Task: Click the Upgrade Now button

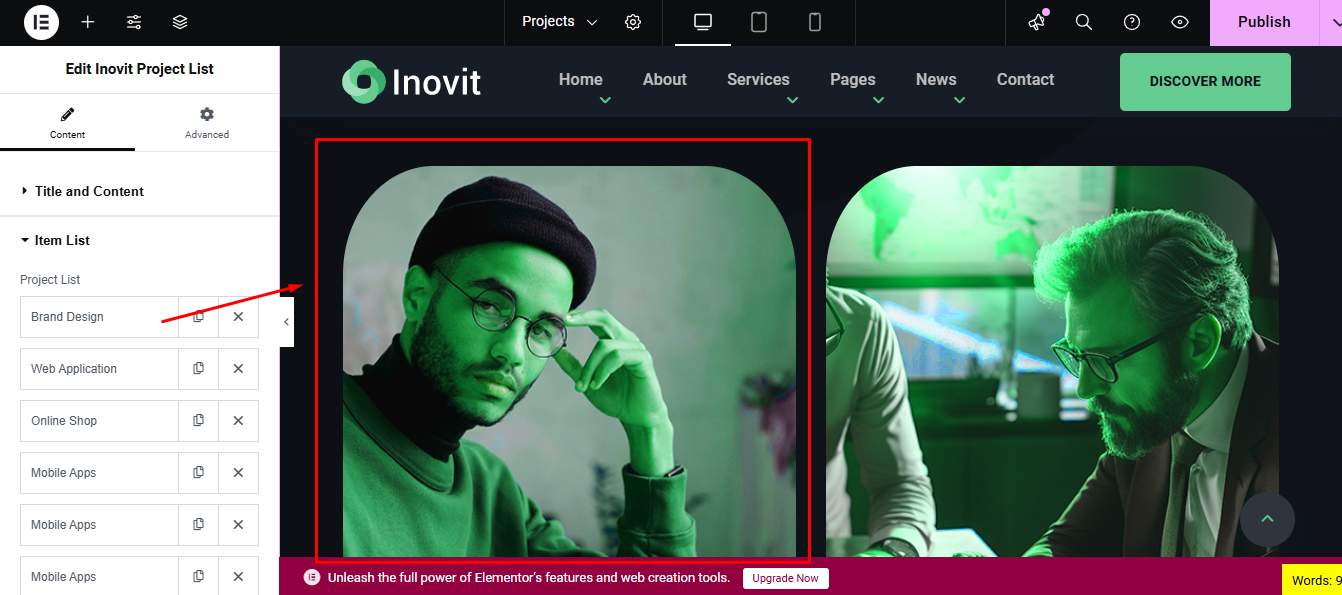Action: click(x=785, y=578)
